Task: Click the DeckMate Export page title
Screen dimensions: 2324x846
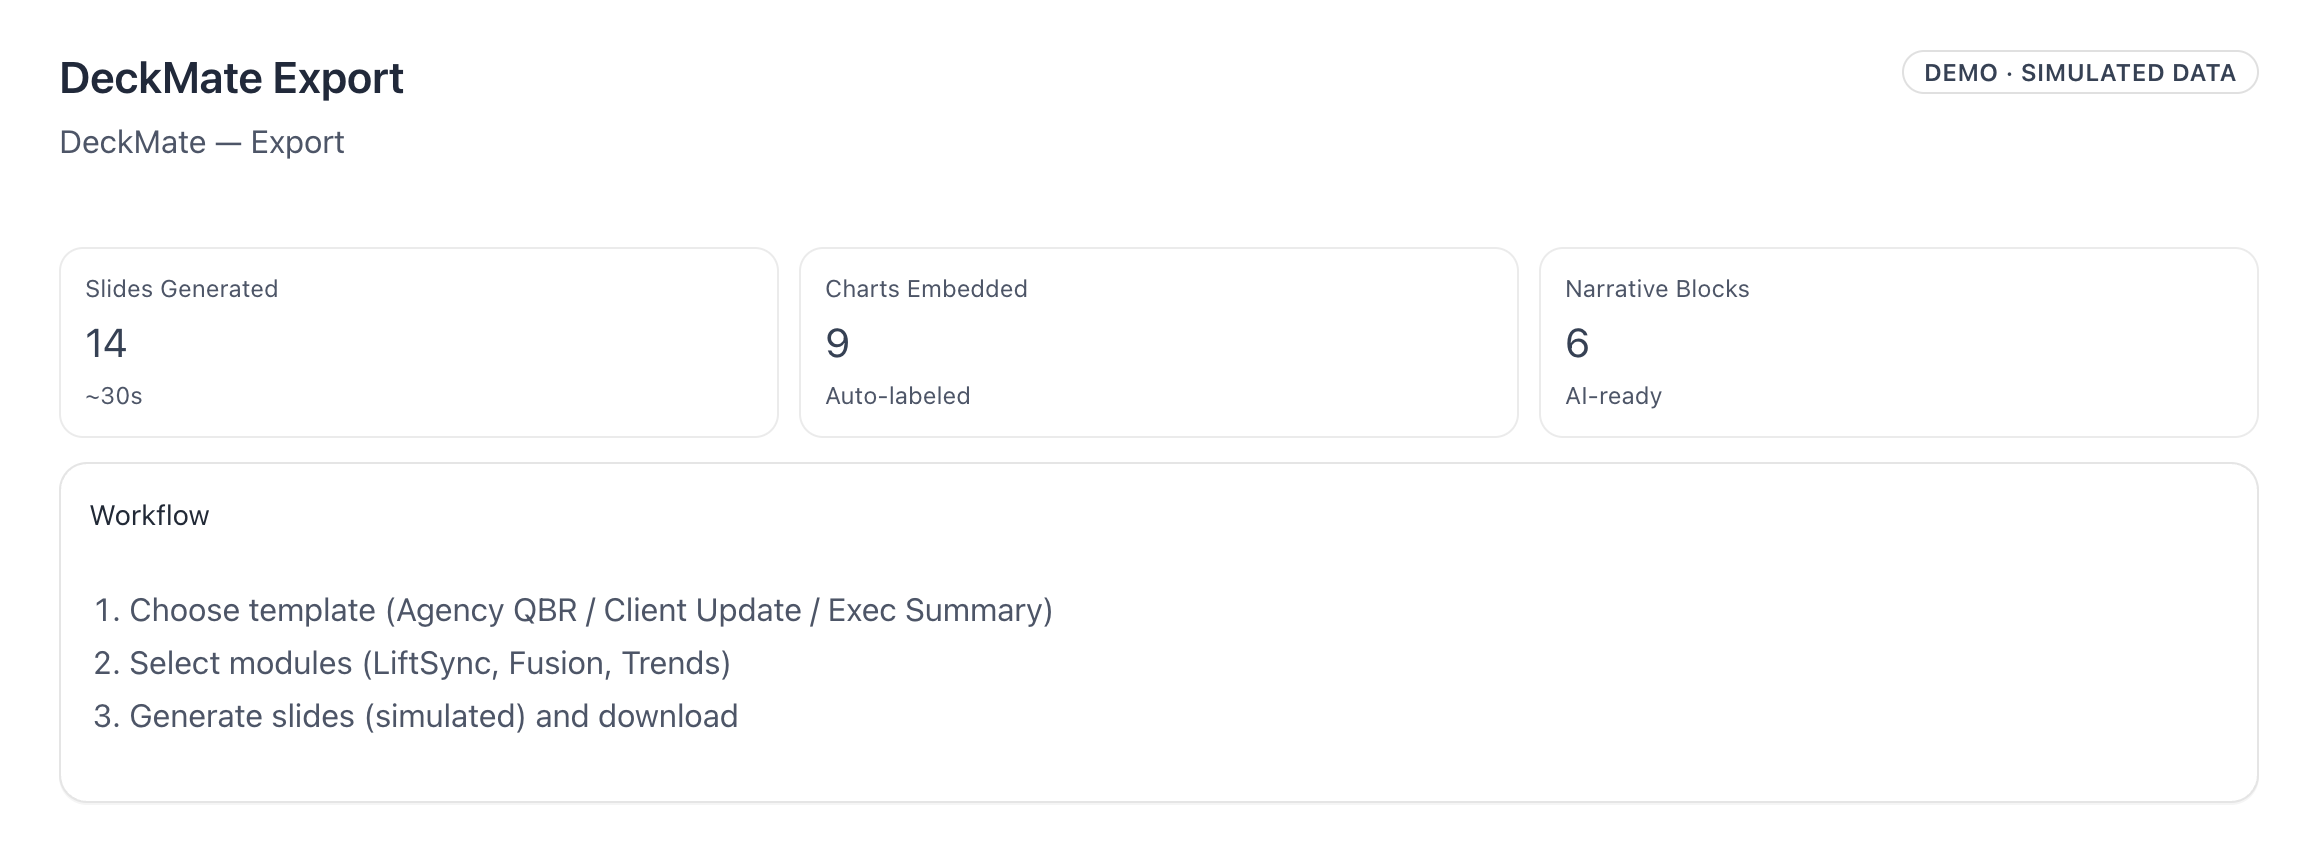Action: click(x=231, y=78)
